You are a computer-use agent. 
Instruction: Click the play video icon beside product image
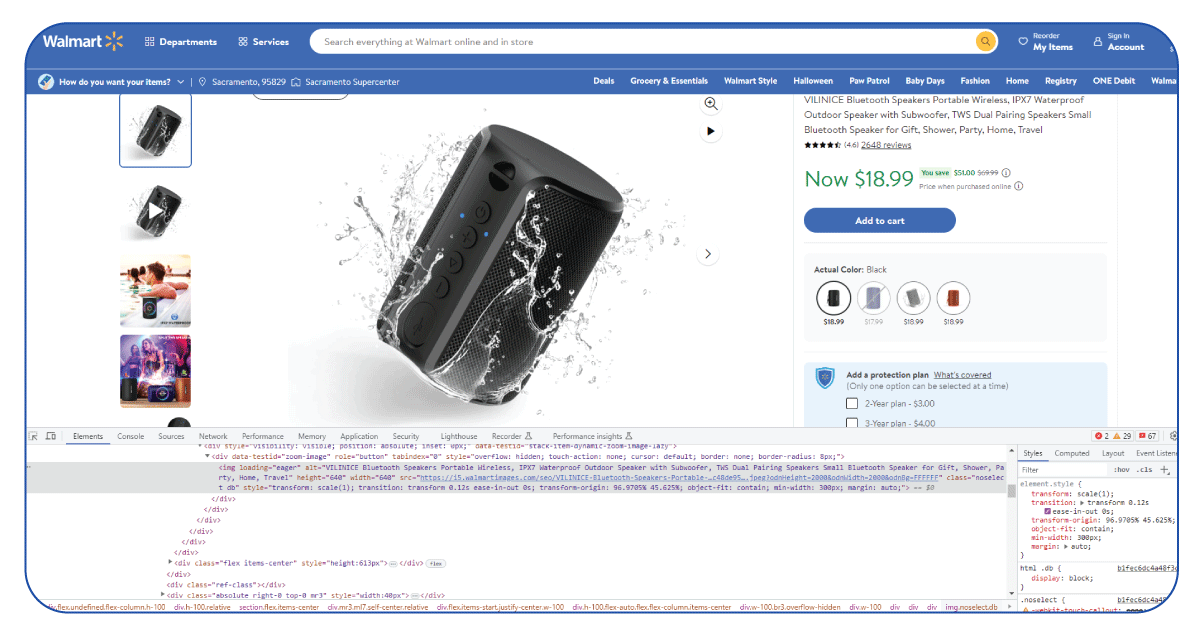(x=711, y=131)
